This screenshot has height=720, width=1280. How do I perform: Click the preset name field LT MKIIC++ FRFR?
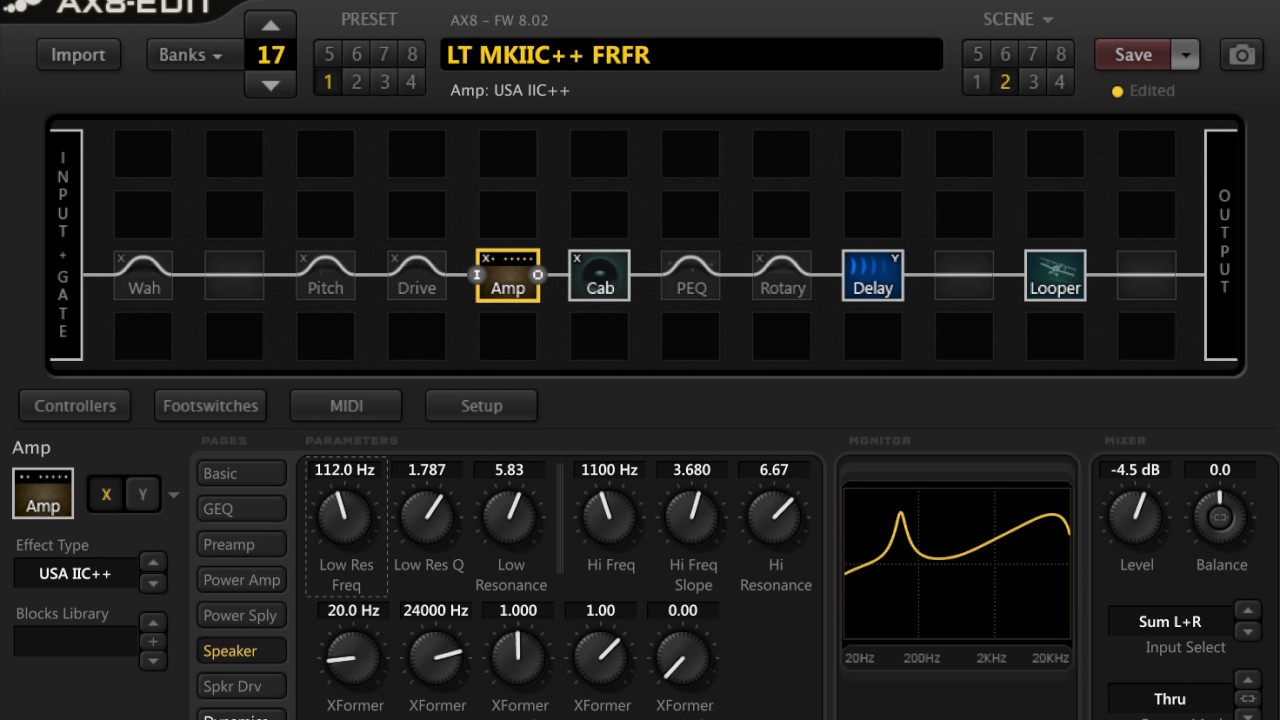(691, 55)
